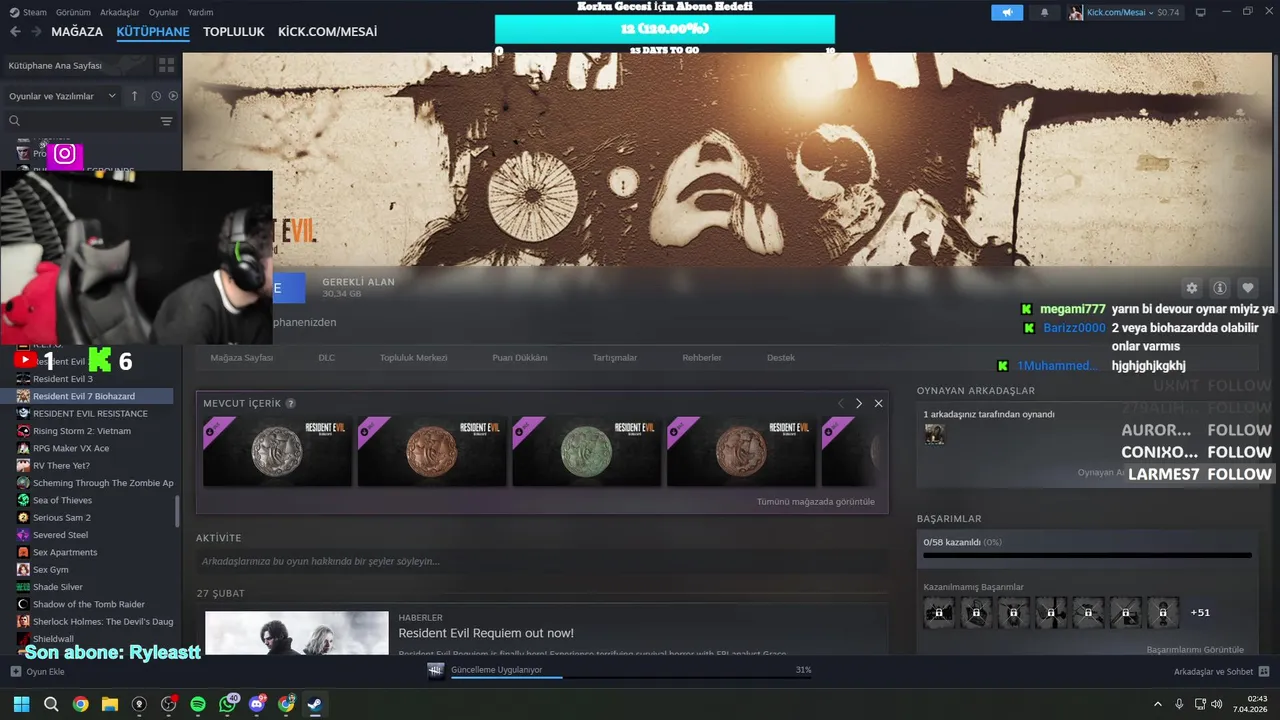This screenshot has width=1280, height=720.
Task: Close the Mevcut İçerik DLC panel
Action: point(878,403)
